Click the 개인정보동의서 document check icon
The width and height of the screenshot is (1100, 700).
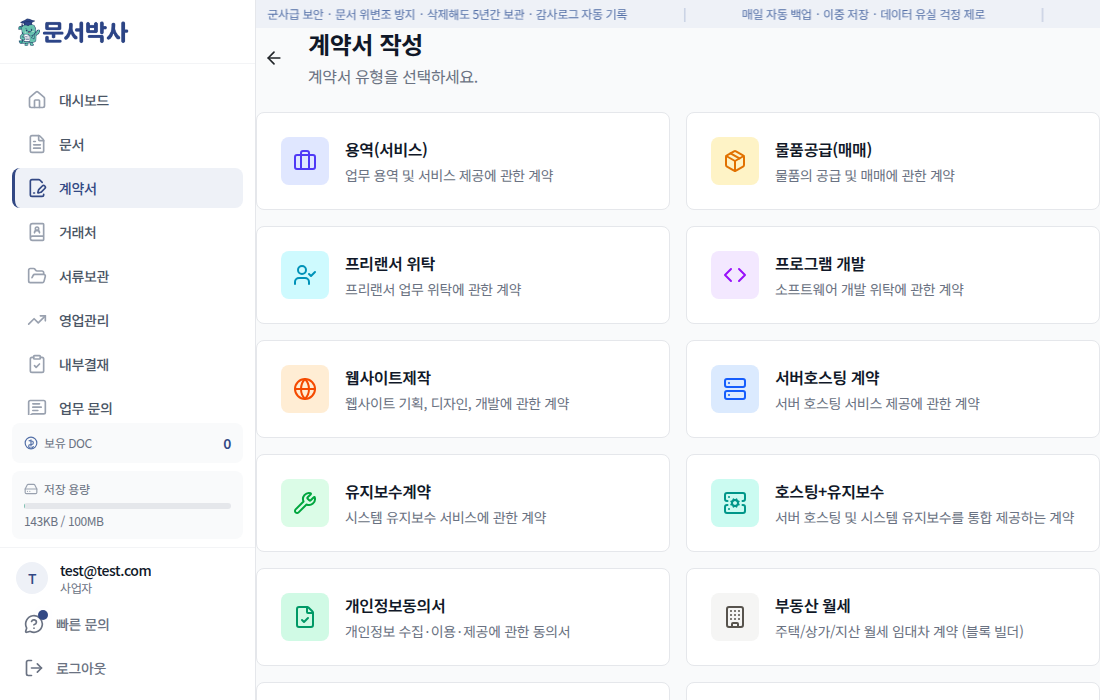pyautogui.click(x=304, y=617)
